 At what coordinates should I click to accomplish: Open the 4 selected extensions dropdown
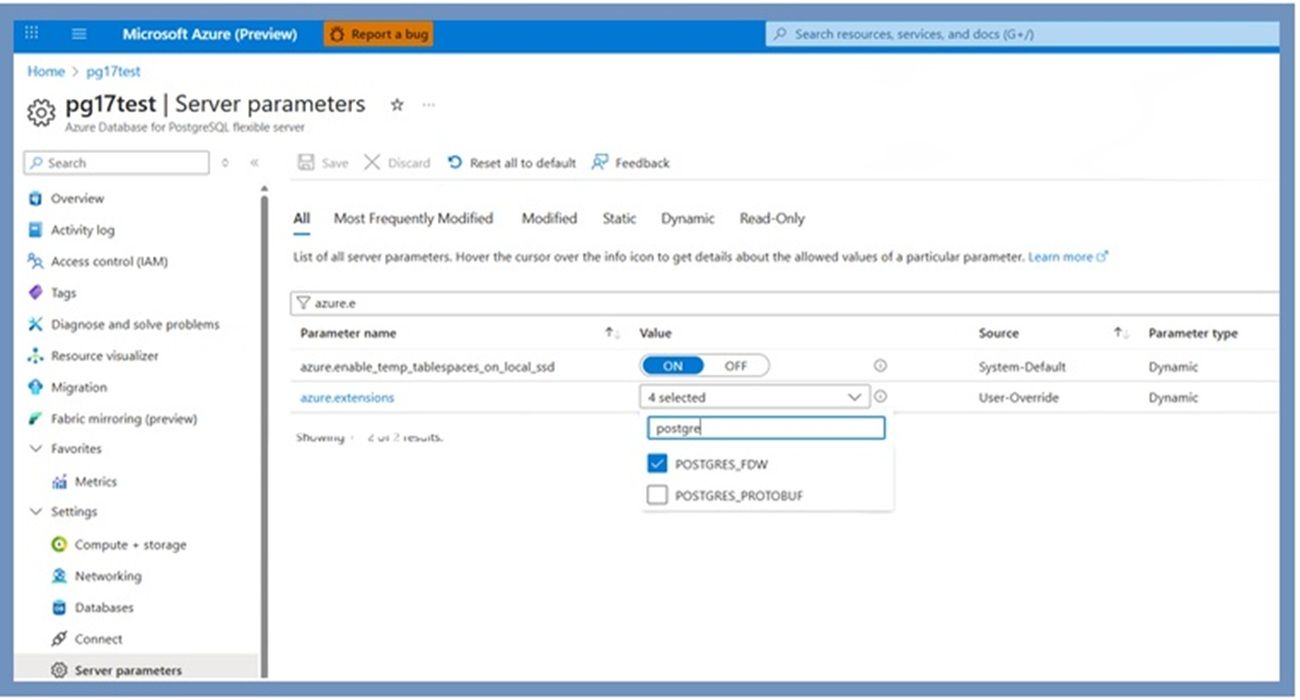(x=755, y=397)
